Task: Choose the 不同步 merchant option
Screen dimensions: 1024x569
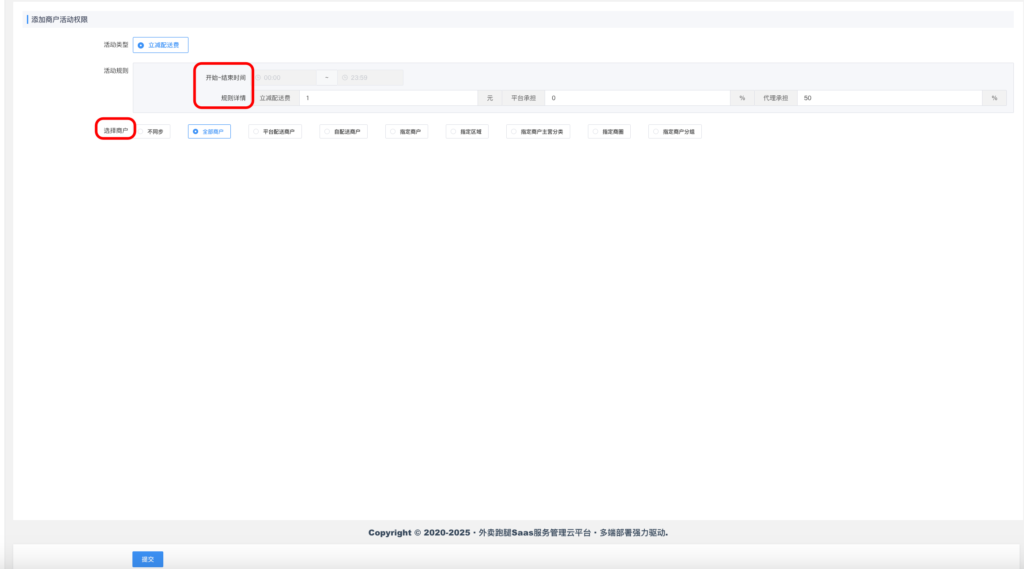Action: coord(152,131)
